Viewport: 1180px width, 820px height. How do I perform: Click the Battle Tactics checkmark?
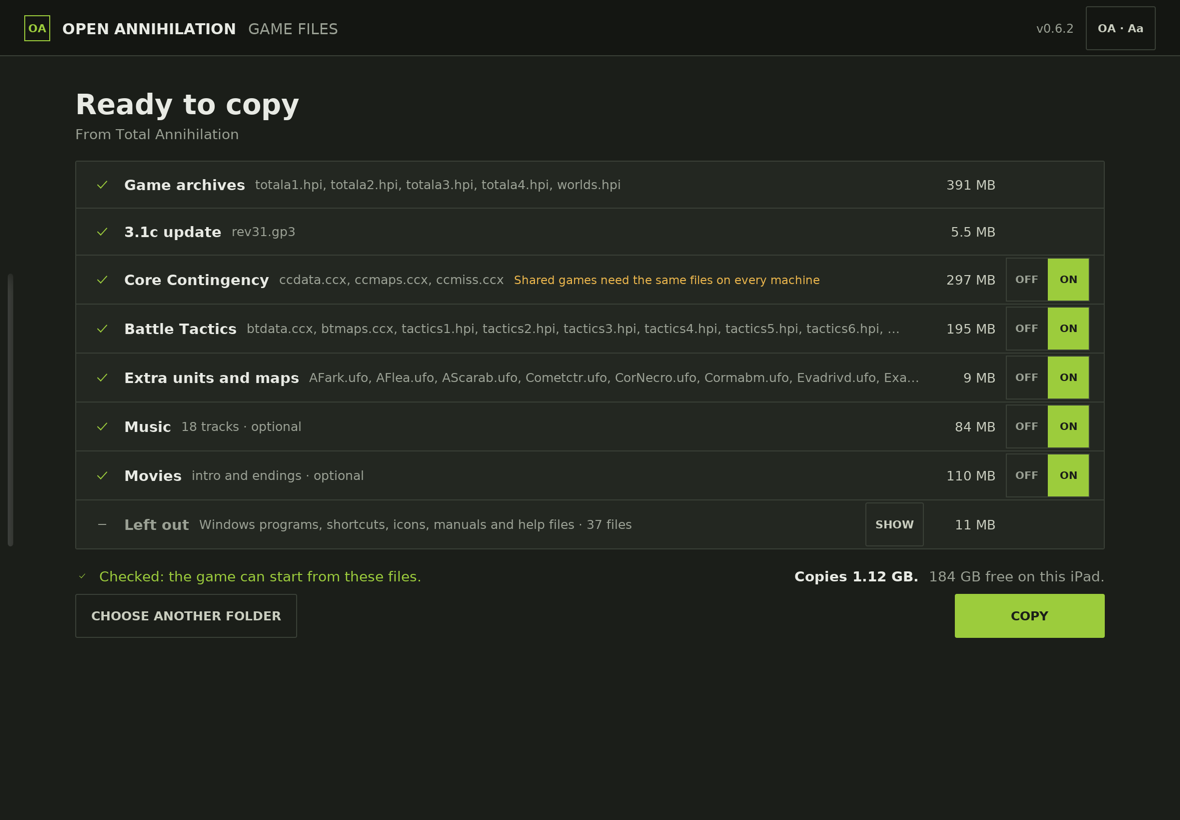coord(102,329)
